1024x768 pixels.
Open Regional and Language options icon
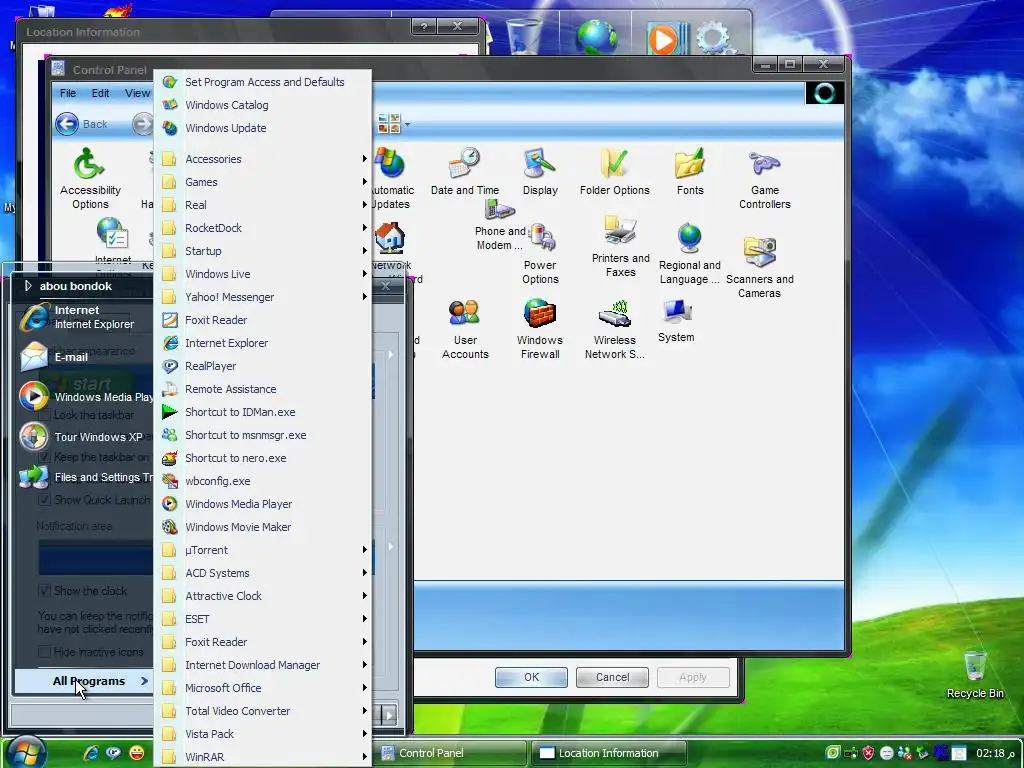pyautogui.click(x=690, y=253)
